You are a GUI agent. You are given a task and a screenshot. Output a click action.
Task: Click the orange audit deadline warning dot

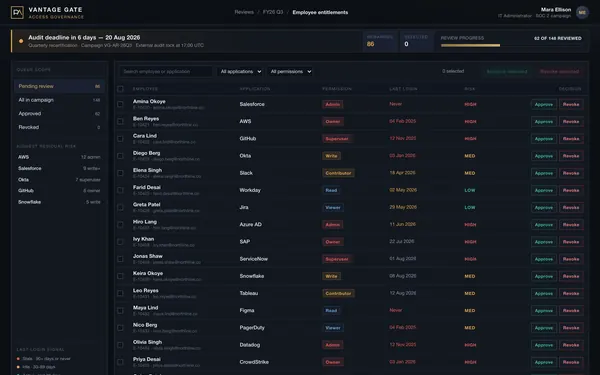point(21,41)
